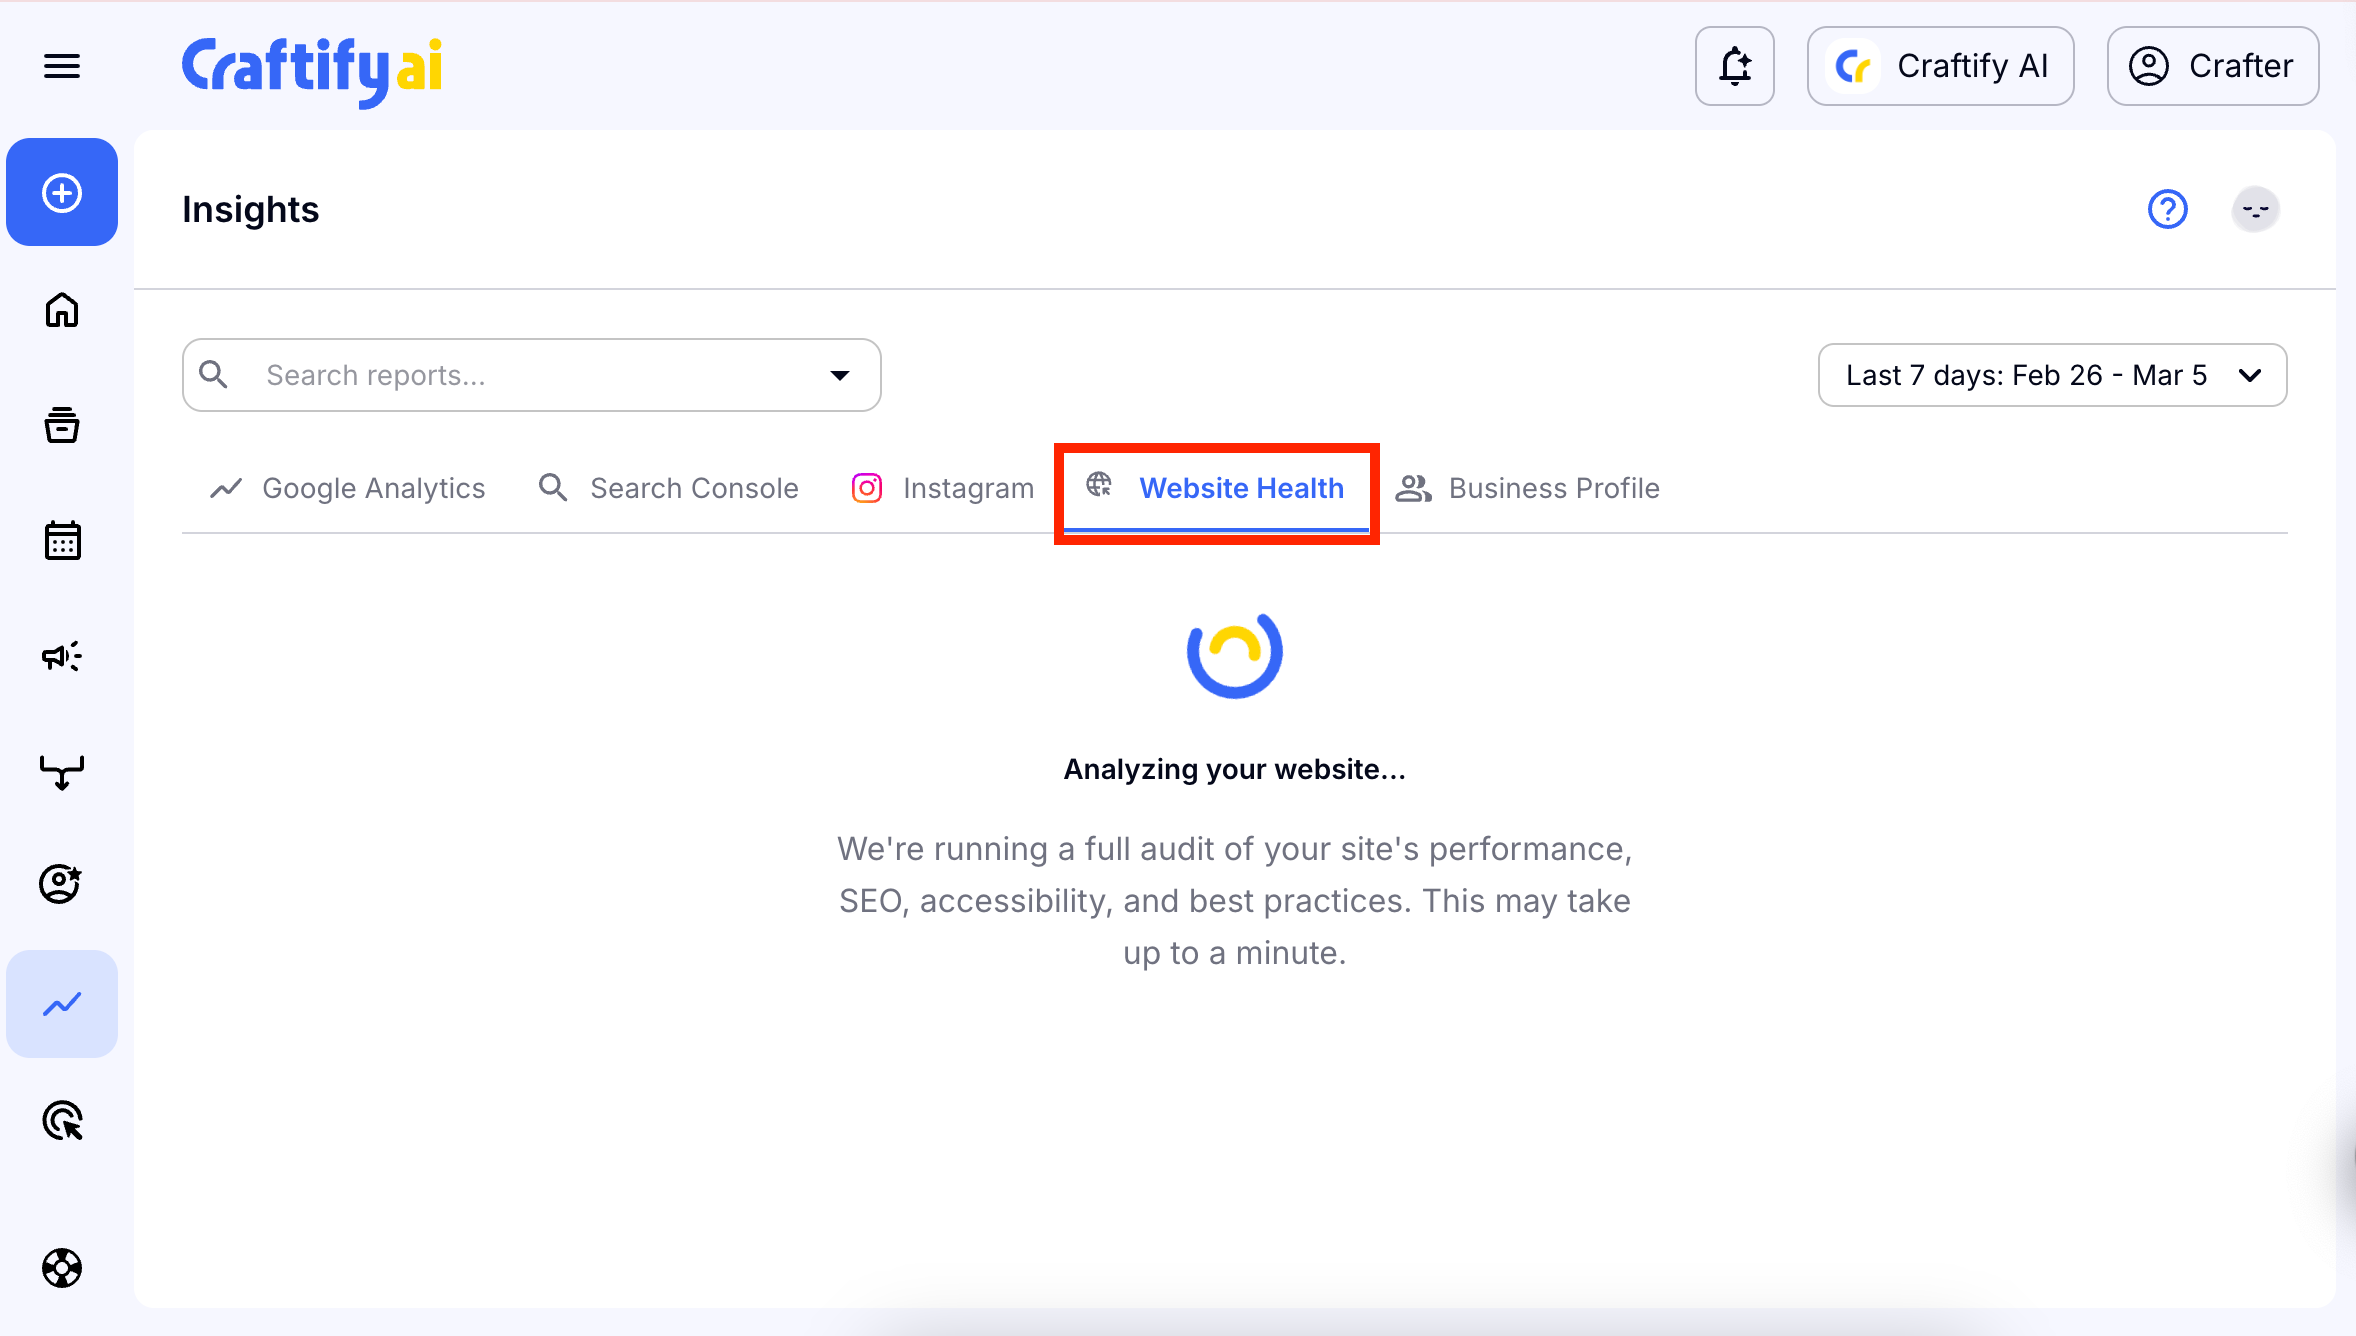
Task: Open the megaphone campaigns icon
Action: tap(62, 657)
